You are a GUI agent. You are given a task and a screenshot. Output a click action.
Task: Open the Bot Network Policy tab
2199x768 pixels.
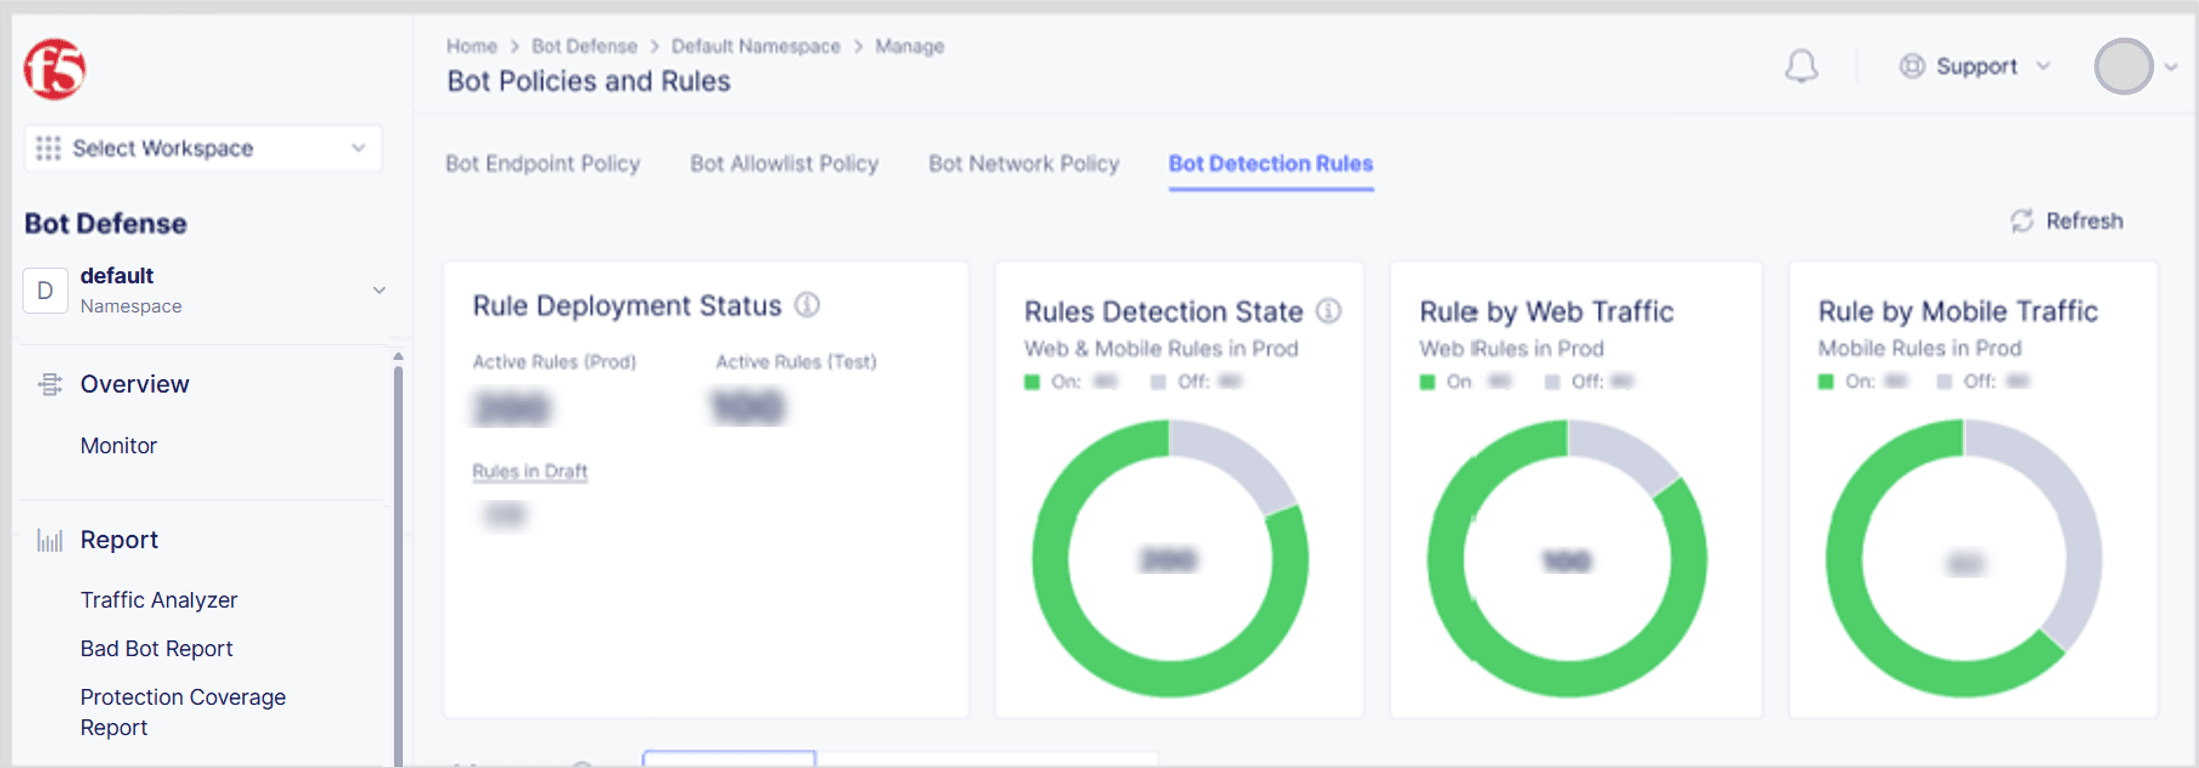pos(1023,164)
